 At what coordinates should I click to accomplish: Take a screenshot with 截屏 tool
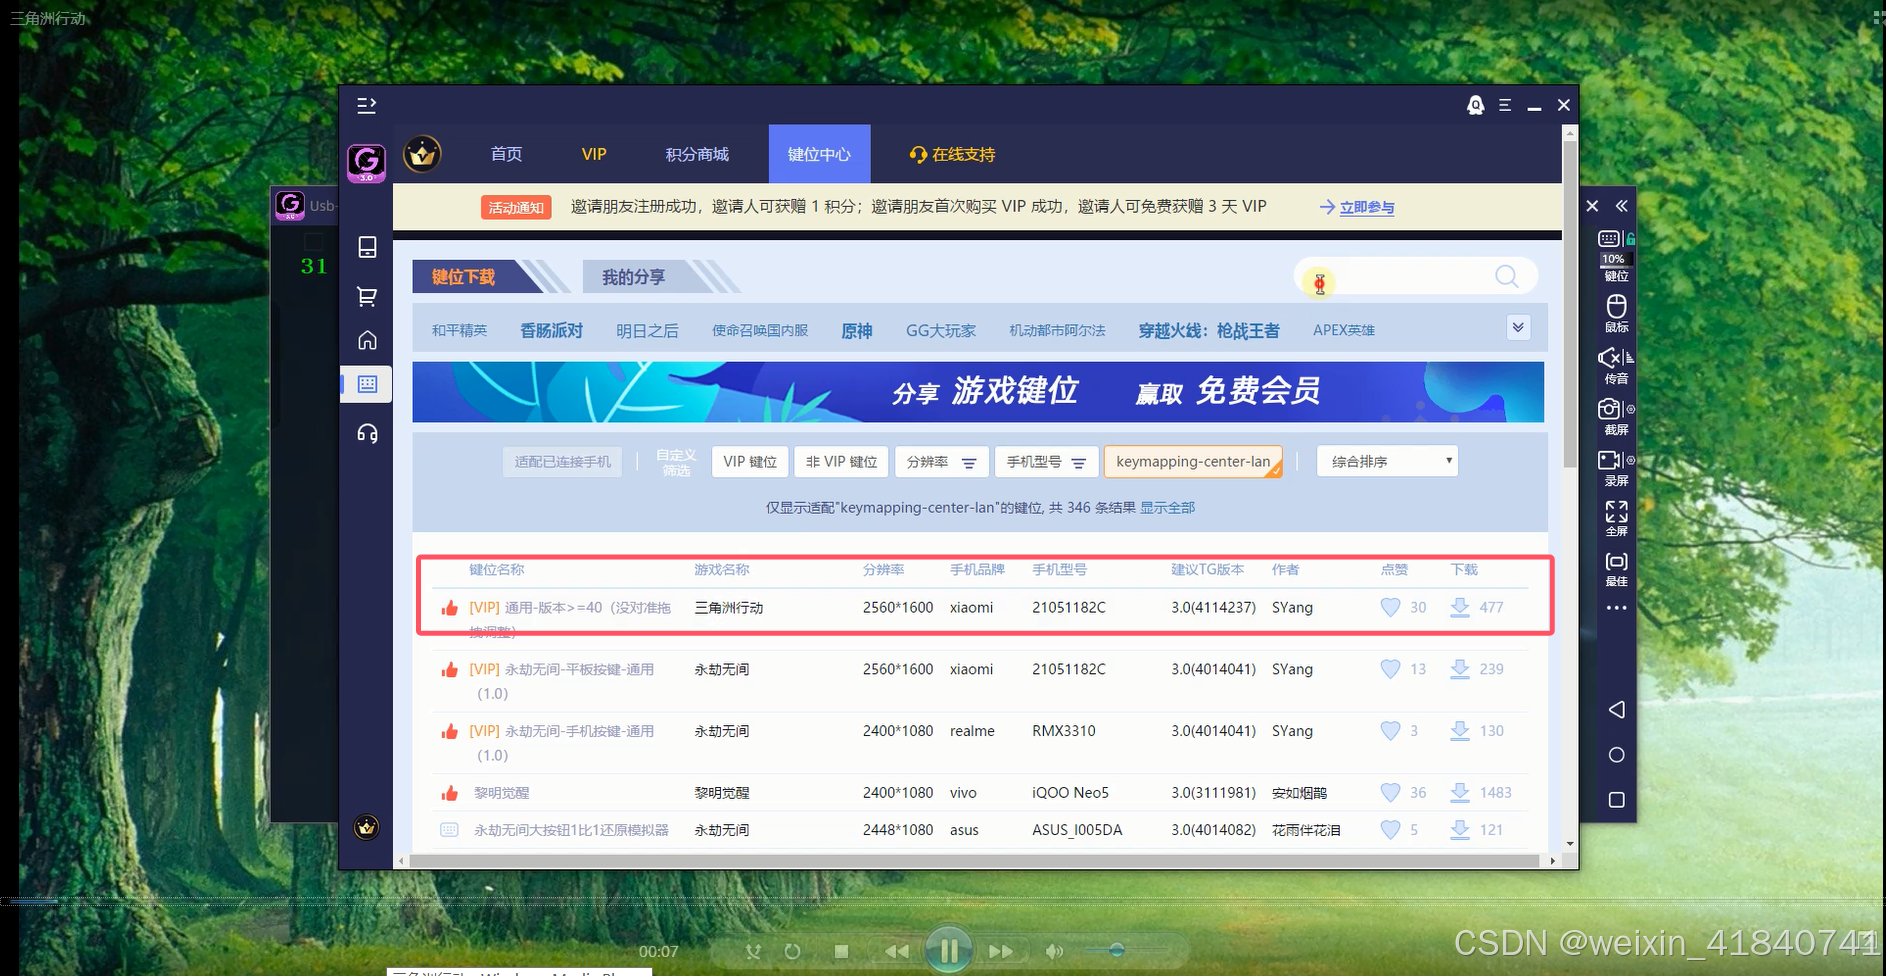pos(1609,409)
